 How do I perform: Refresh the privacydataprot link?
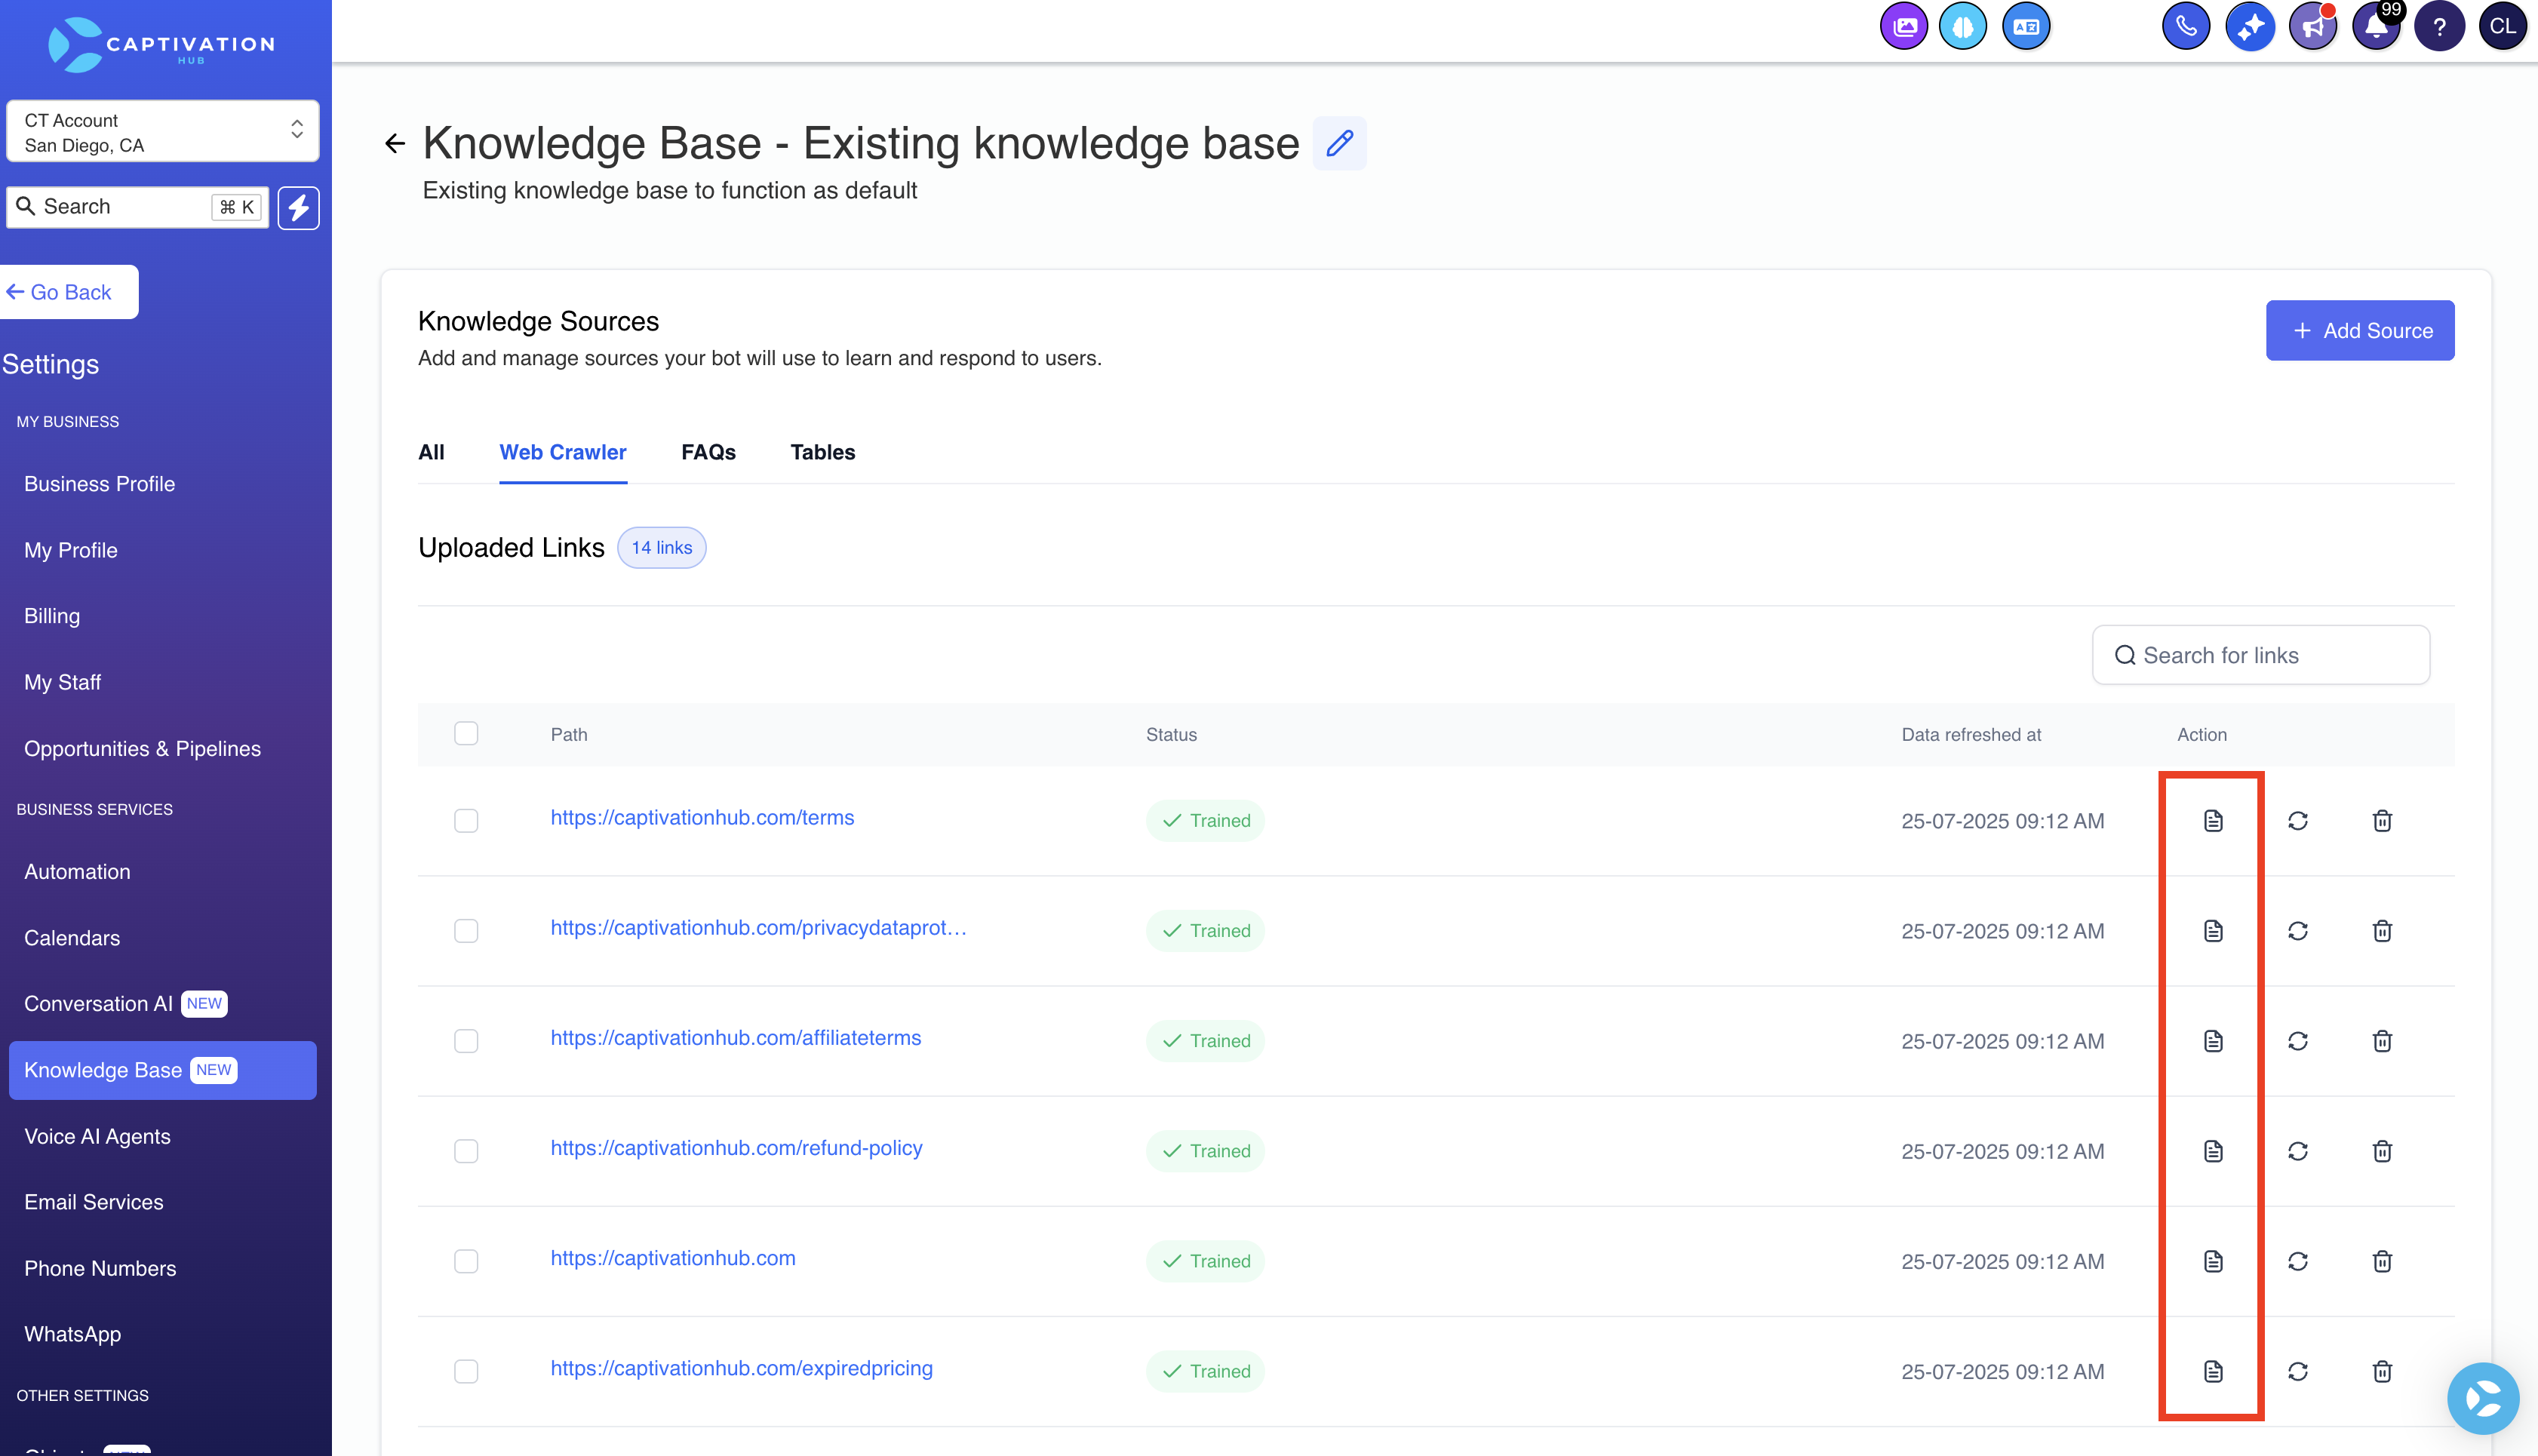(2298, 931)
